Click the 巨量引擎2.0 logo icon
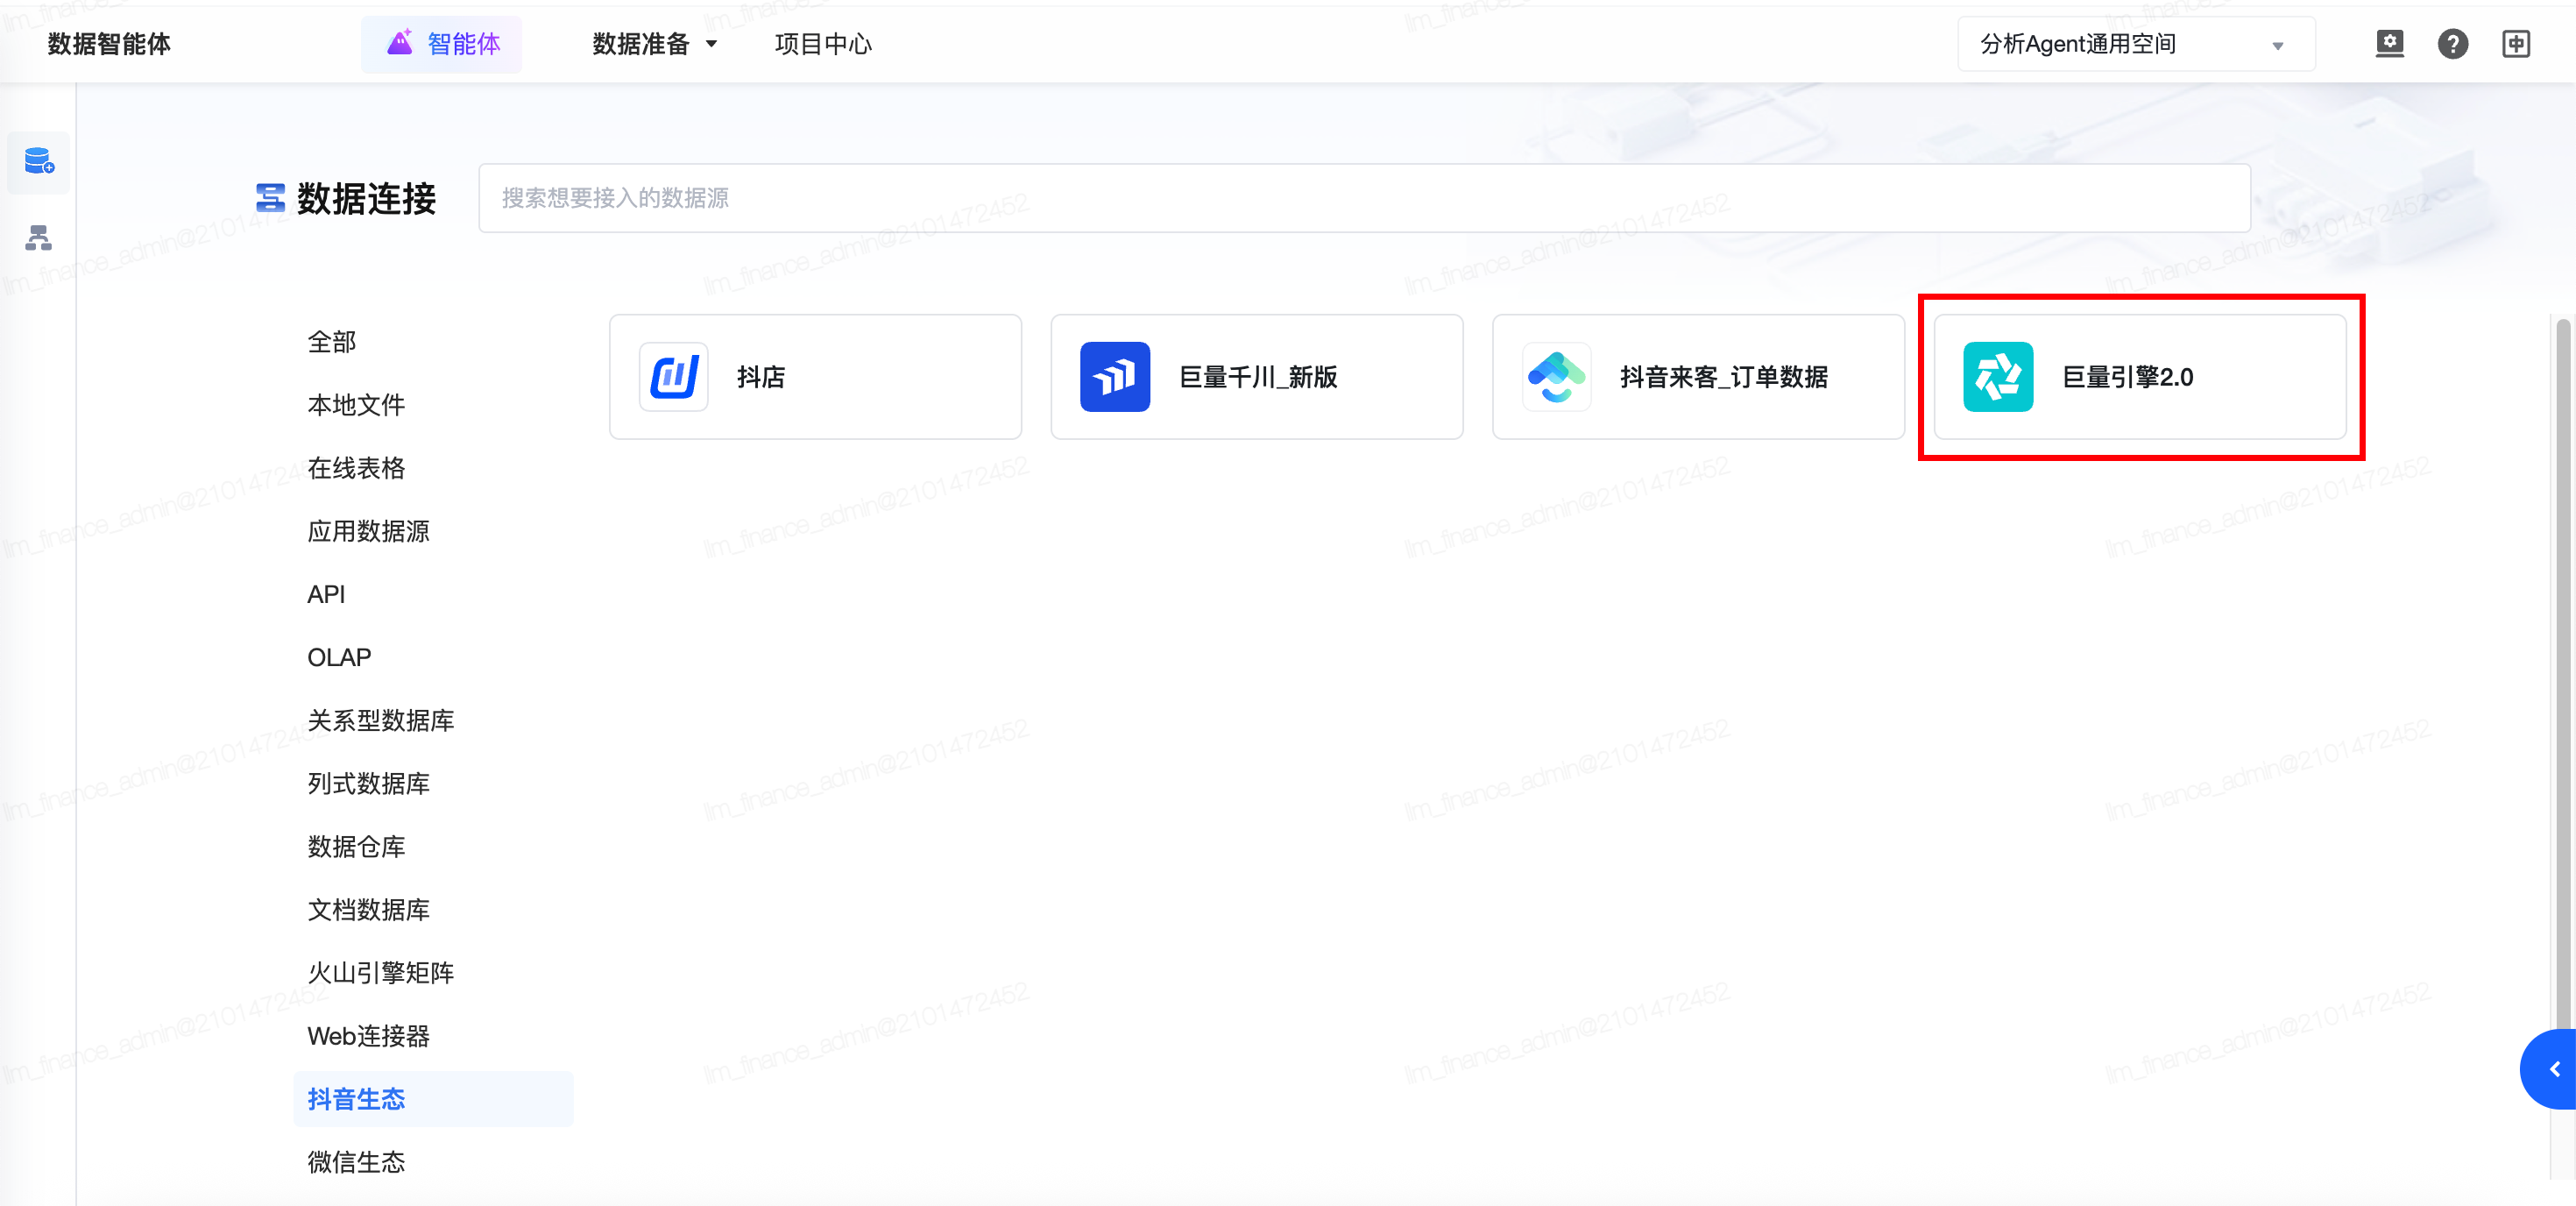Screen dimensions: 2576x1206 click(1998, 377)
